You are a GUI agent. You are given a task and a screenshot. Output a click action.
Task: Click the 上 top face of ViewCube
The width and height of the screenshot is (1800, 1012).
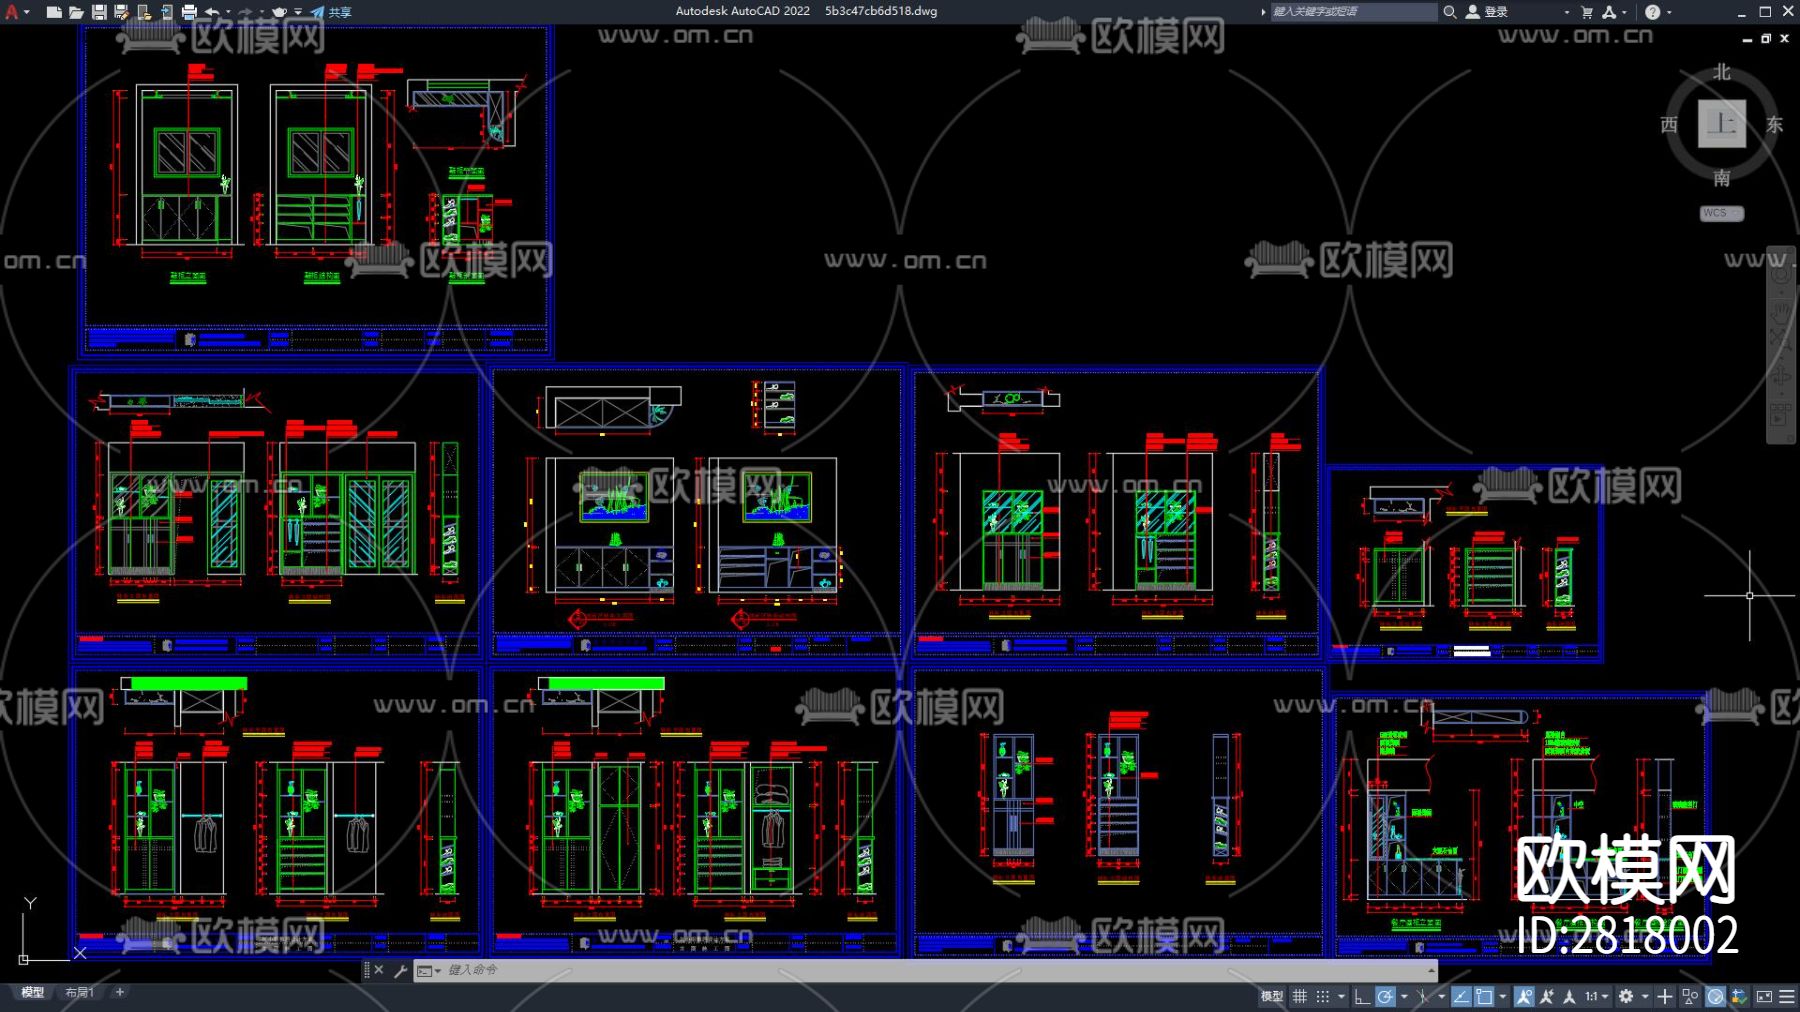[1722, 124]
